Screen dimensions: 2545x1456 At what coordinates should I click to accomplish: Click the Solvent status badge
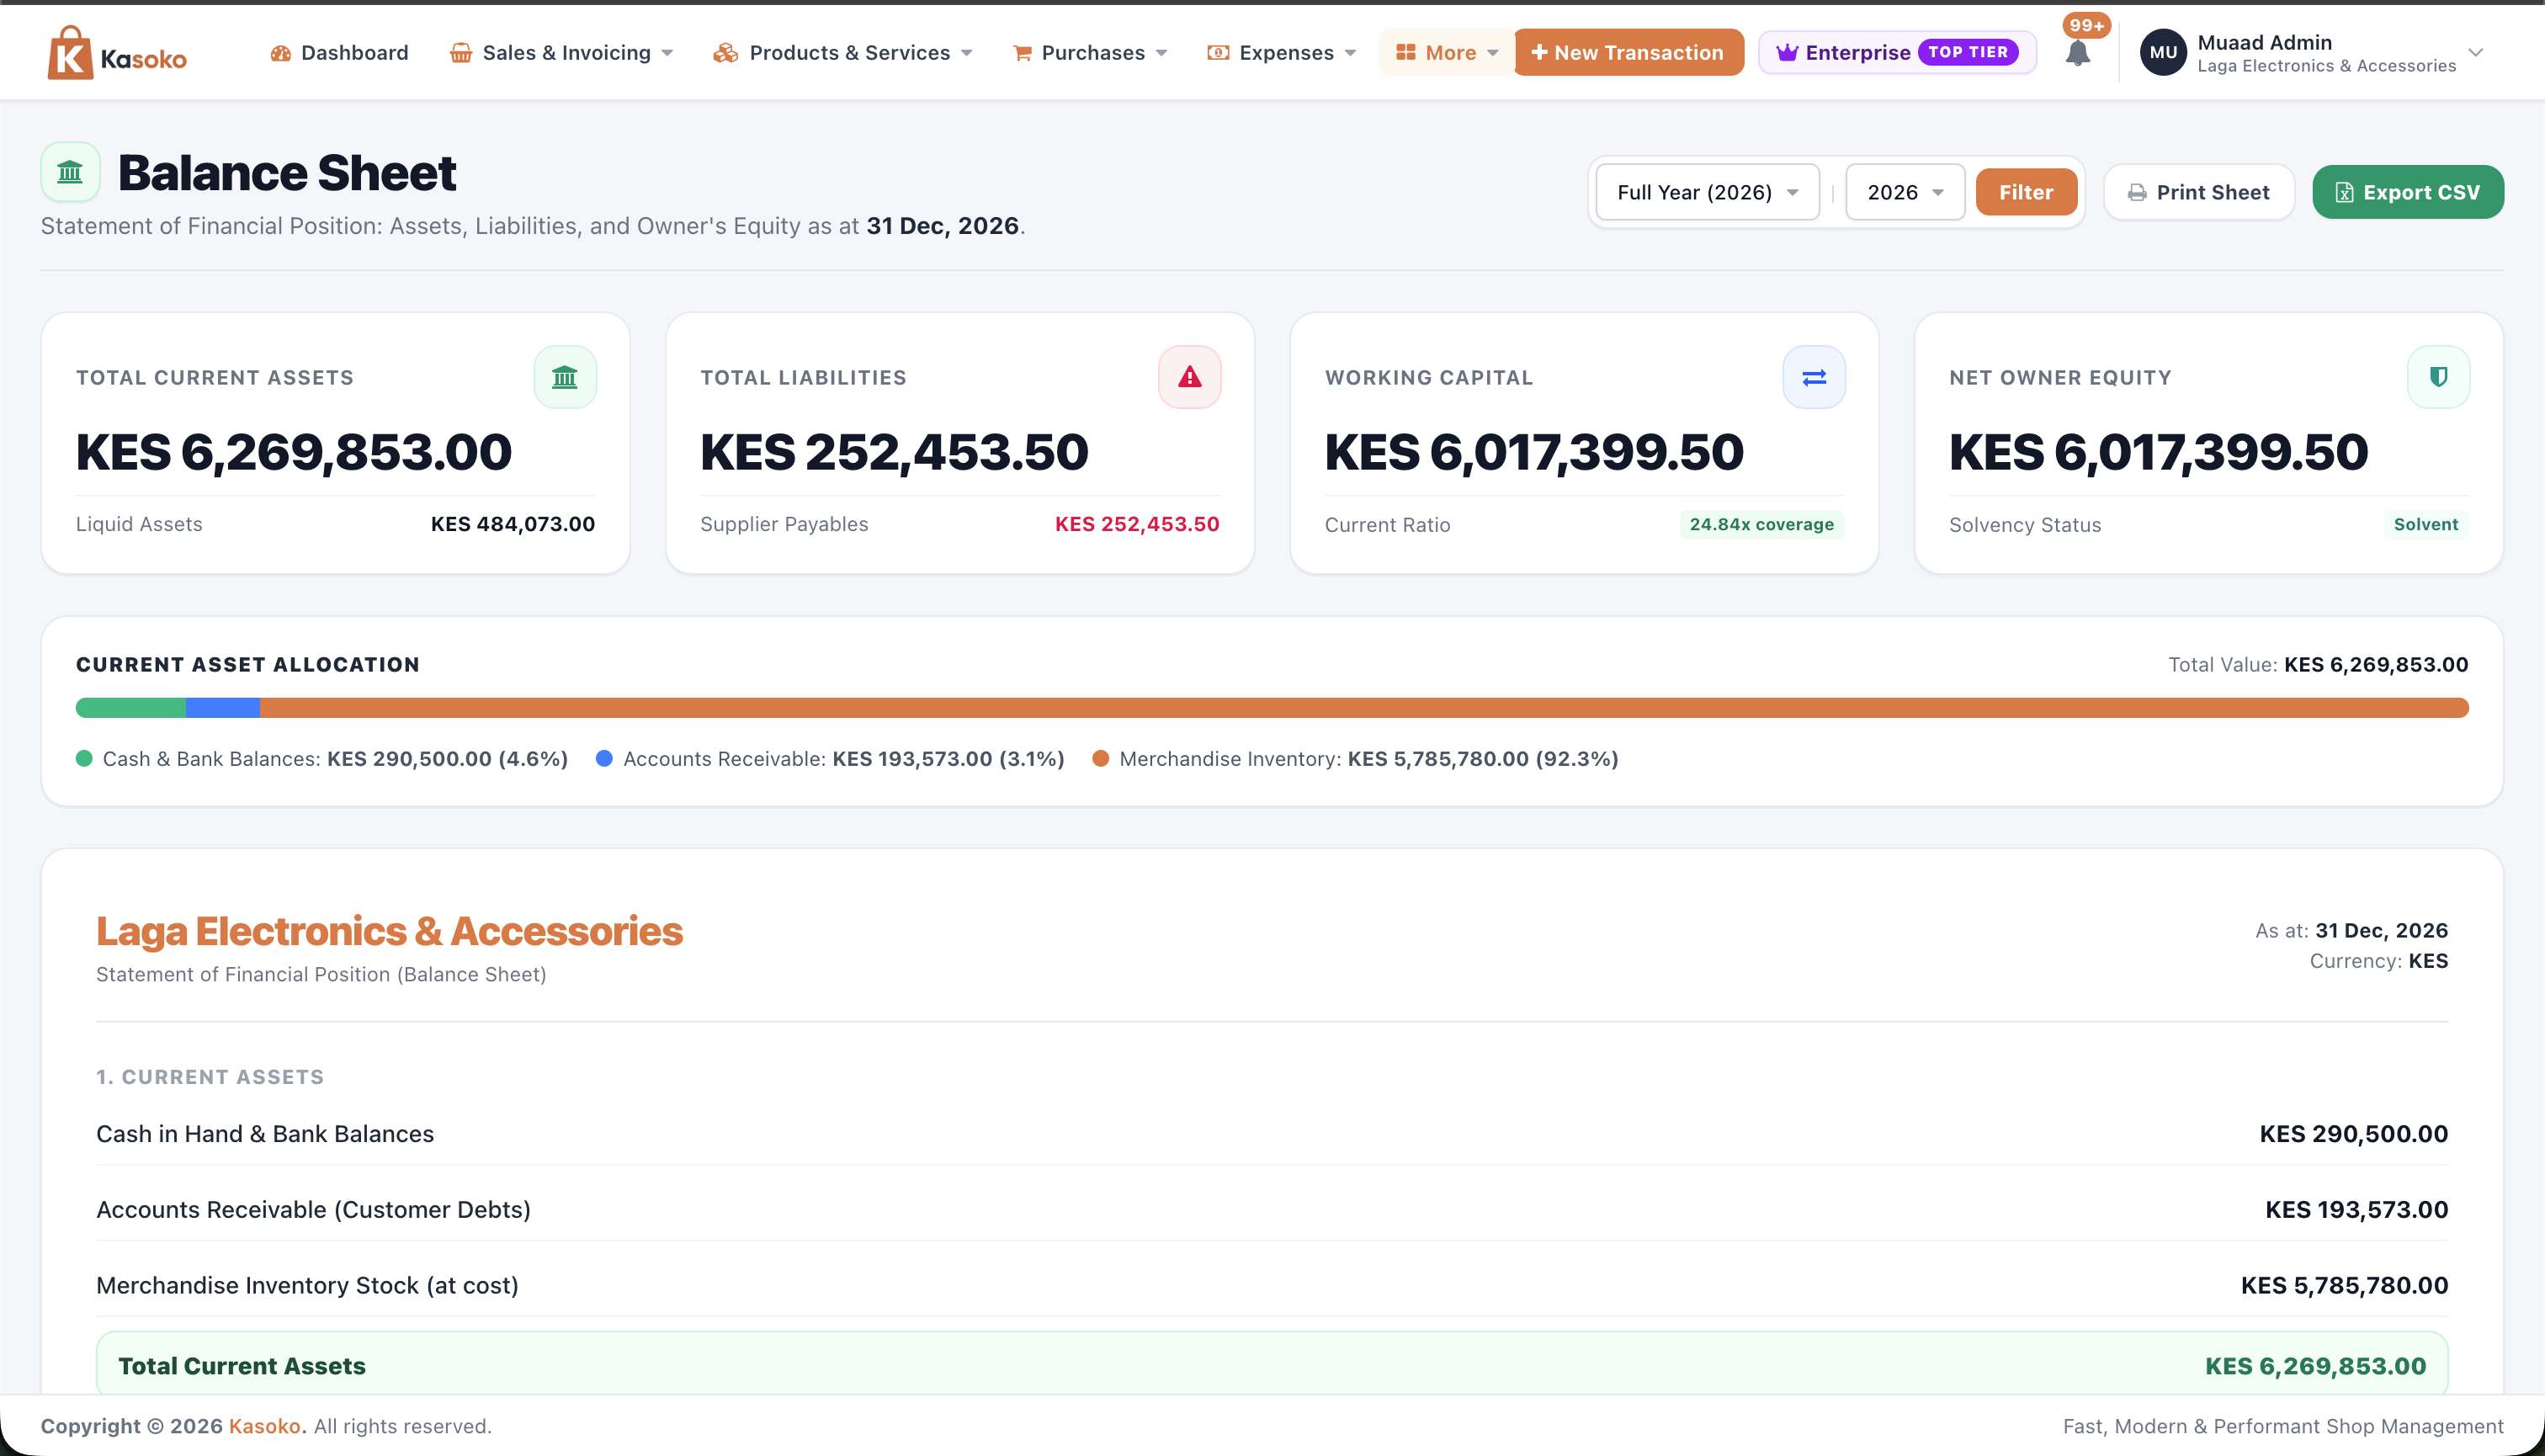[2425, 524]
